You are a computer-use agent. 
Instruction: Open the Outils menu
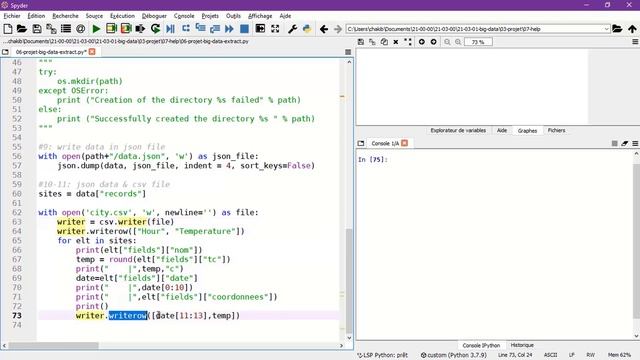(233, 16)
